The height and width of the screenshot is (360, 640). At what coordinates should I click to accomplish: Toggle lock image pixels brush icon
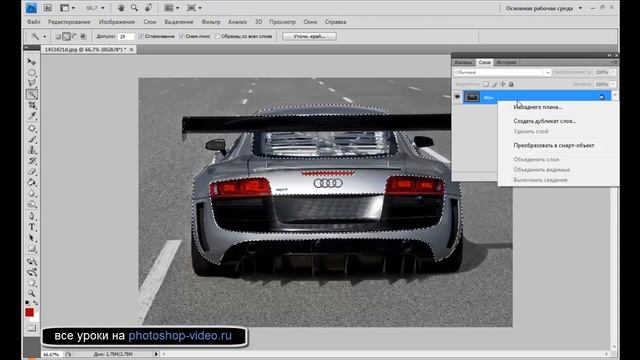click(x=494, y=84)
